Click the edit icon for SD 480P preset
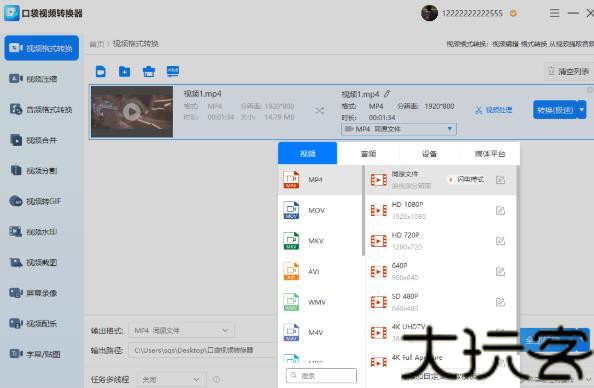Screen dimensions: 594x388 coord(500,302)
